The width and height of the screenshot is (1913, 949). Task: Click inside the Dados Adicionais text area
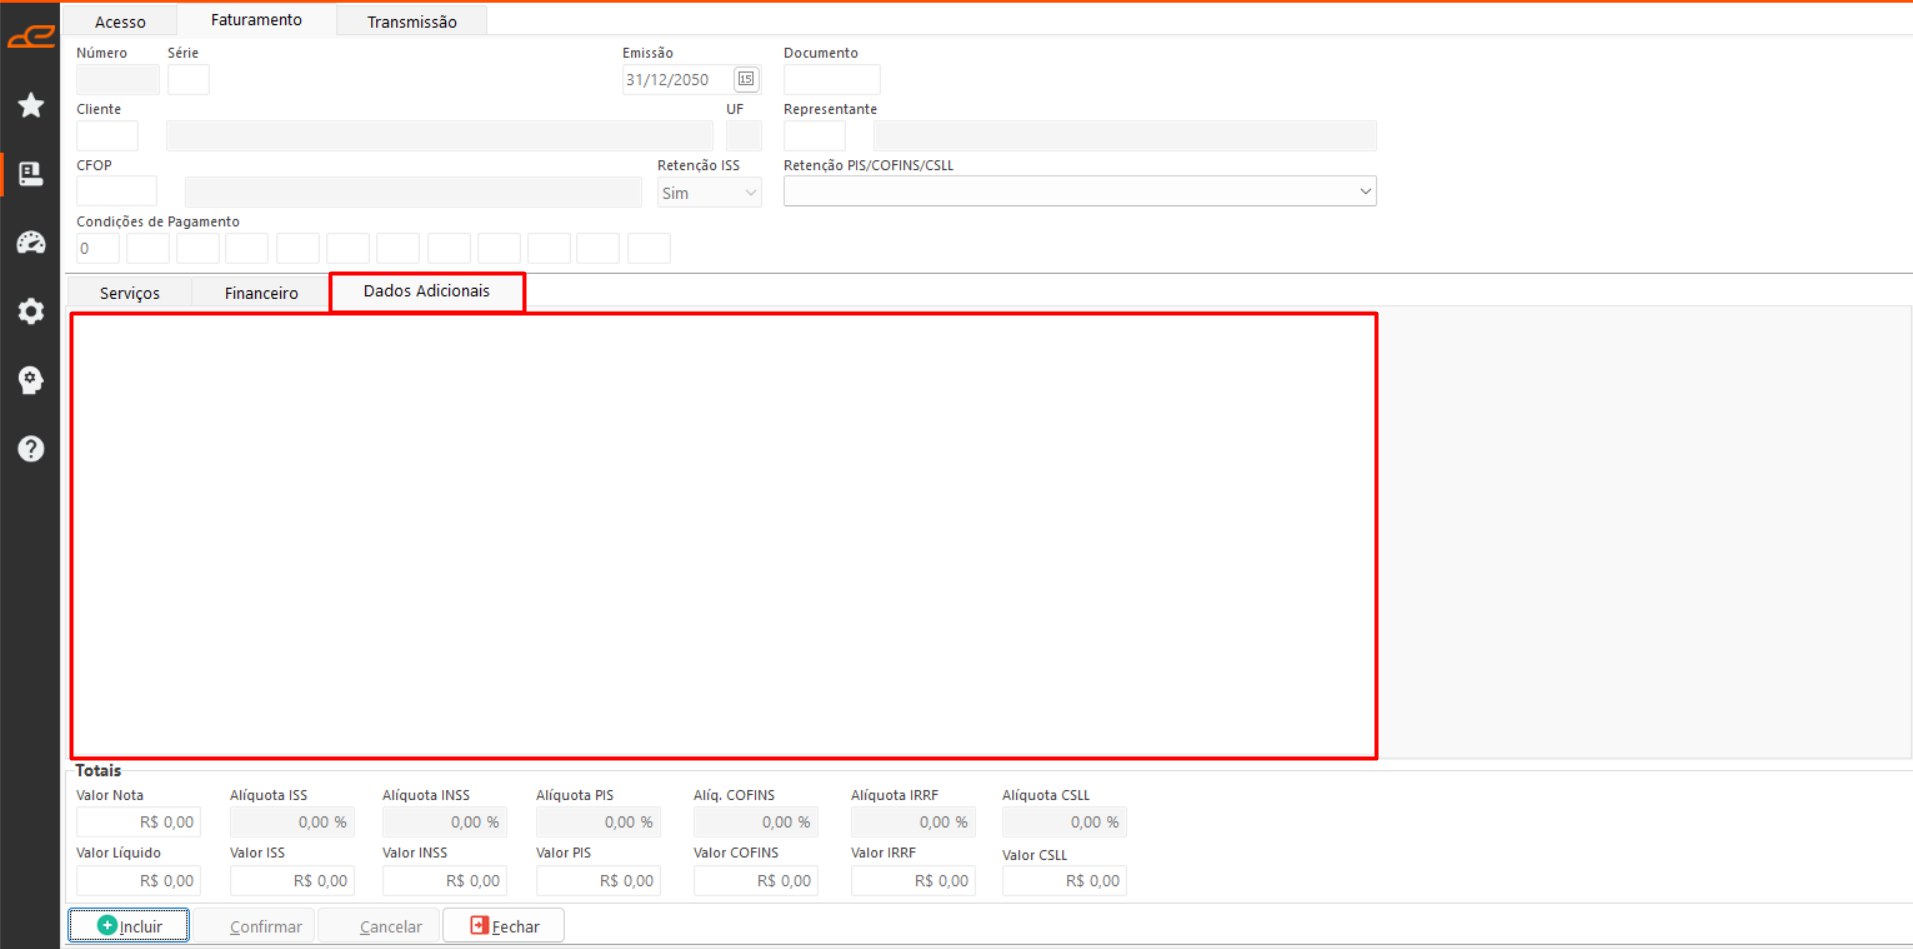point(723,535)
